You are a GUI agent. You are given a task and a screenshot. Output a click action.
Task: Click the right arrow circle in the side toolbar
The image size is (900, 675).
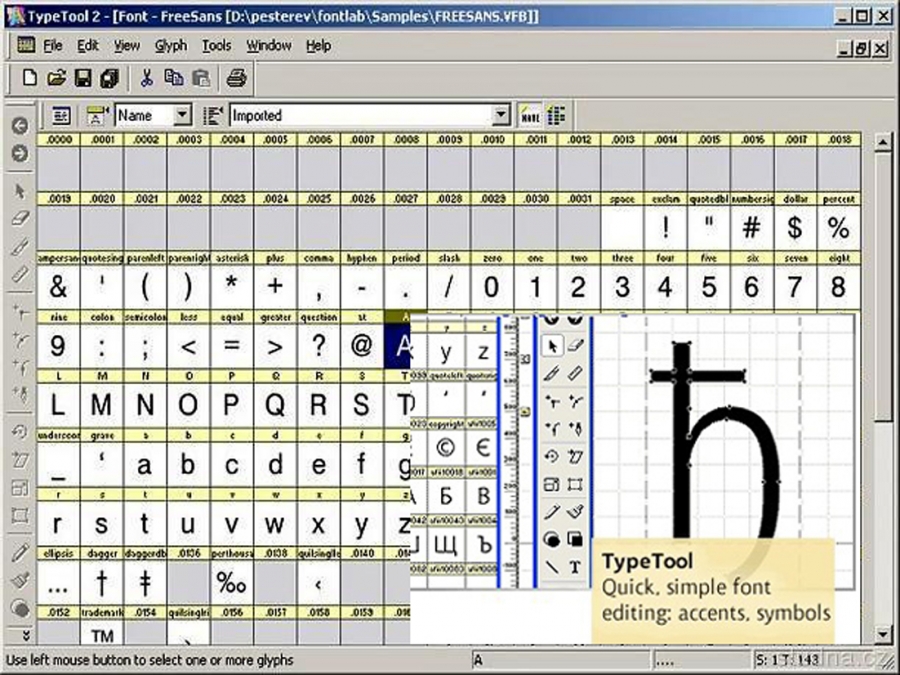[20, 153]
